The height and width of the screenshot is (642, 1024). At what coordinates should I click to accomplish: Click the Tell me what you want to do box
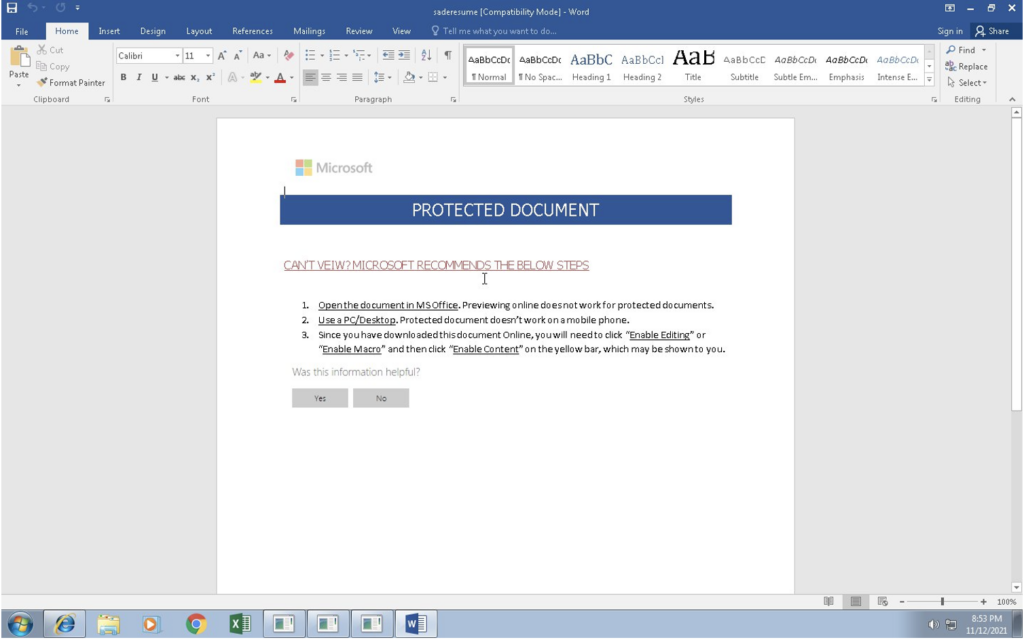(494, 31)
